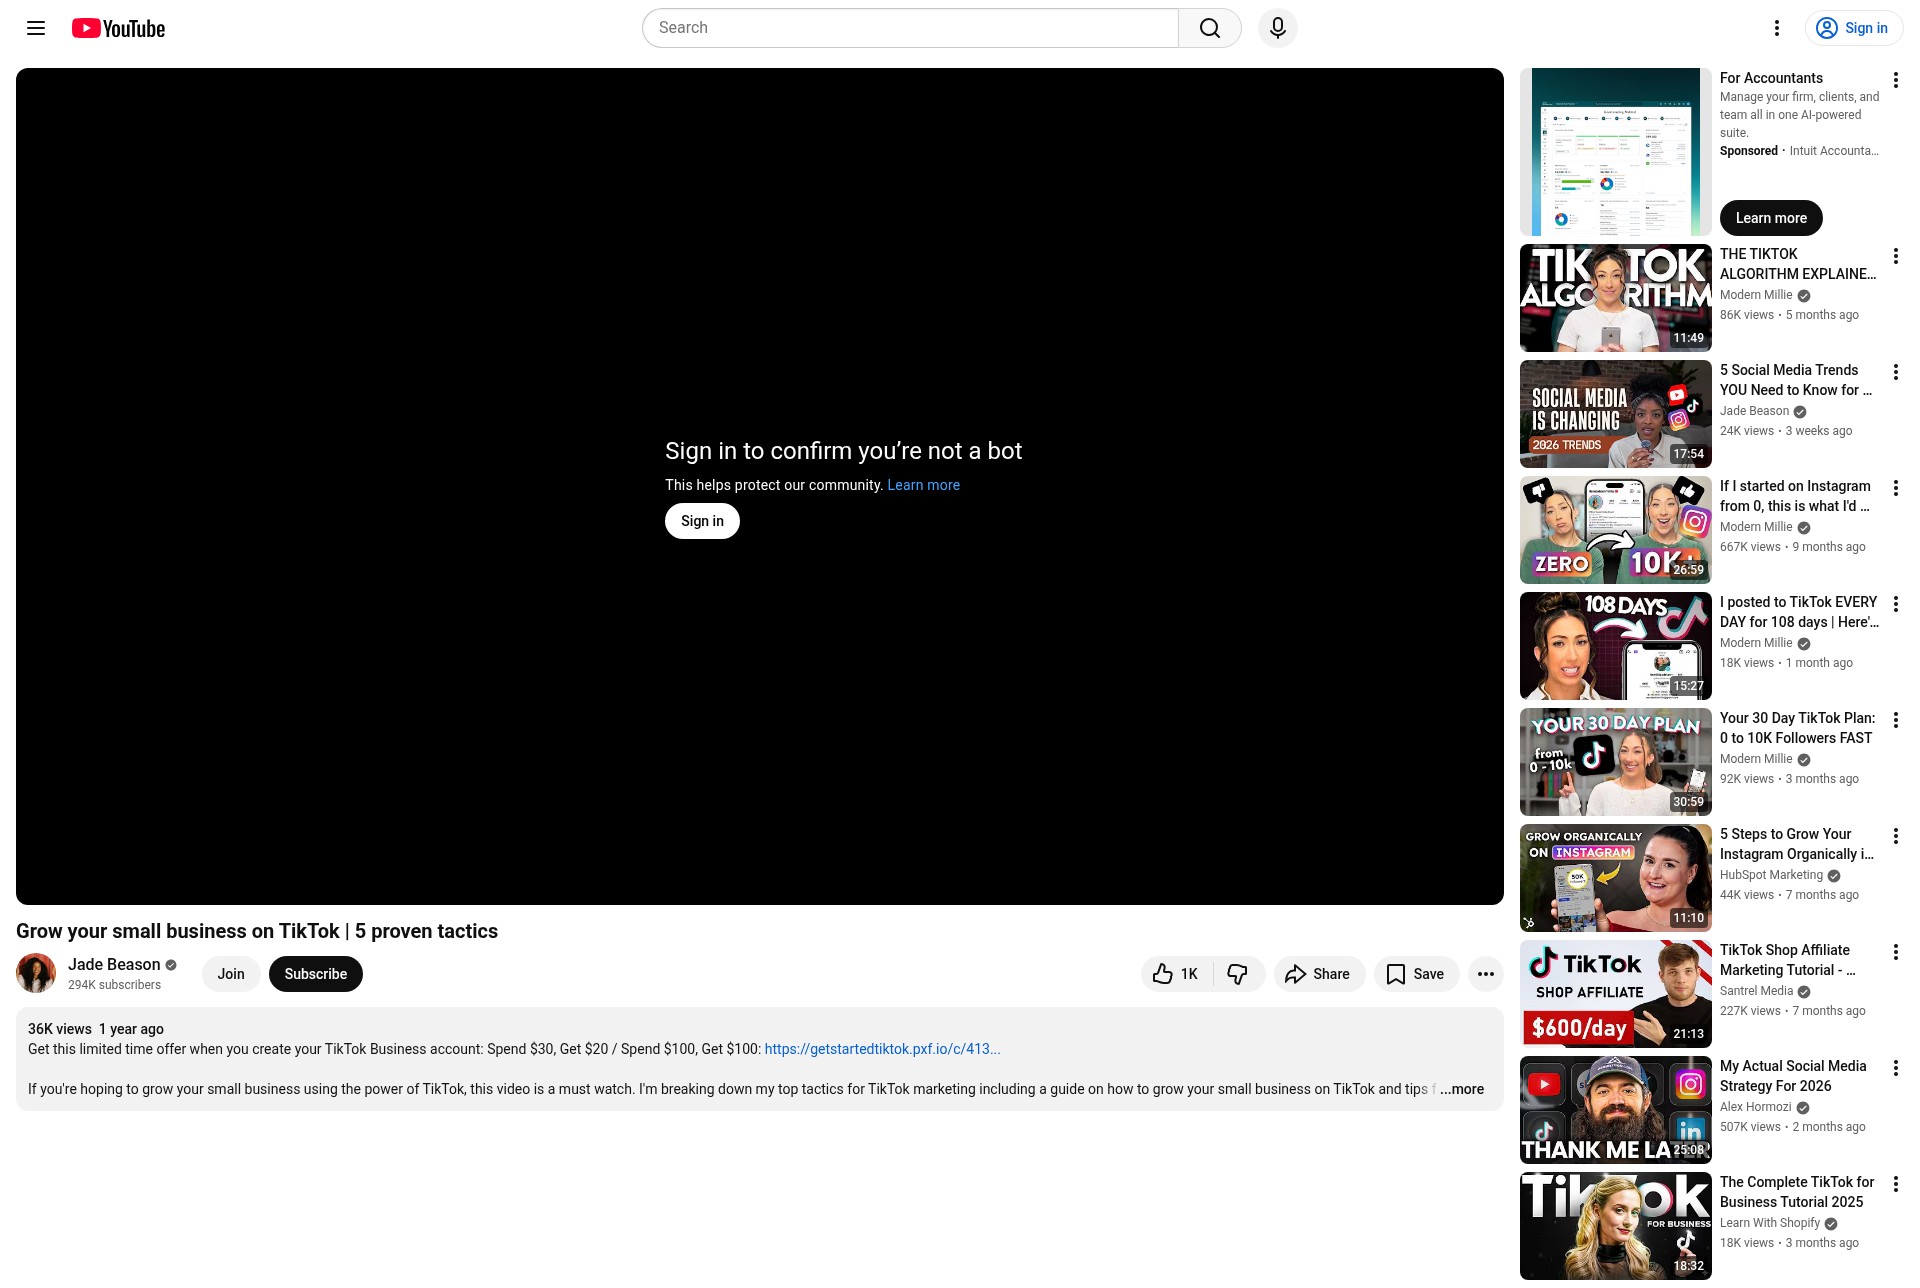
Task: Click Sign in button in video player
Action: point(702,521)
